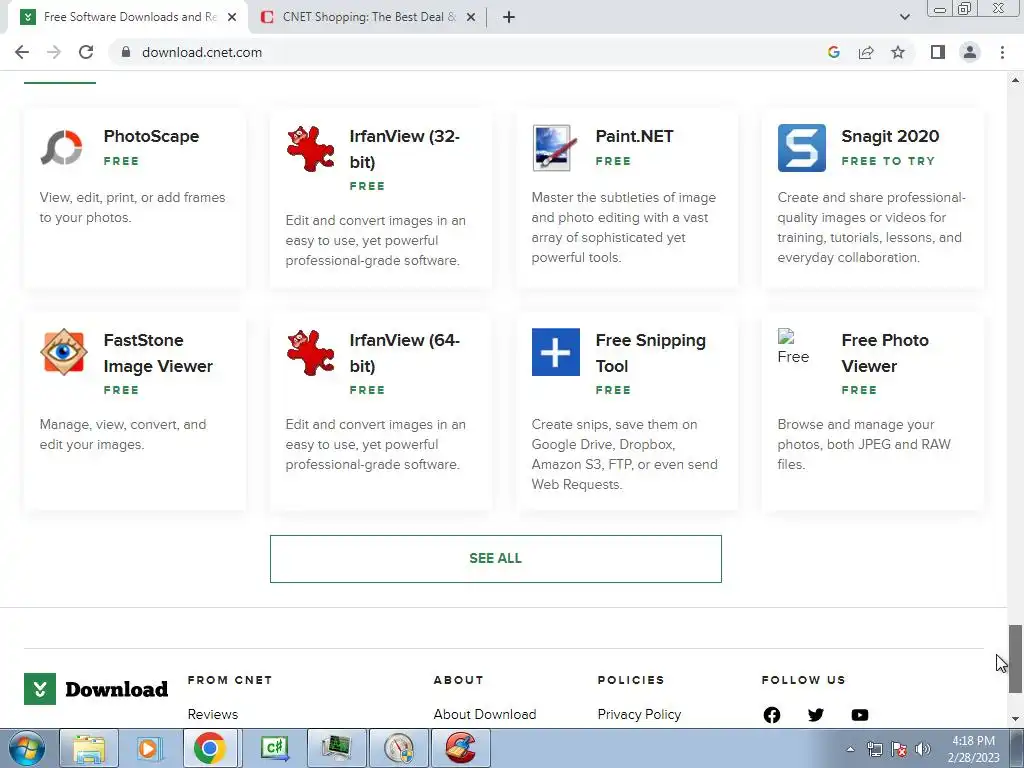Screen dimensions: 1024x768
Task: Click the Paint.NET app icon
Action: (x=554, y=148)
